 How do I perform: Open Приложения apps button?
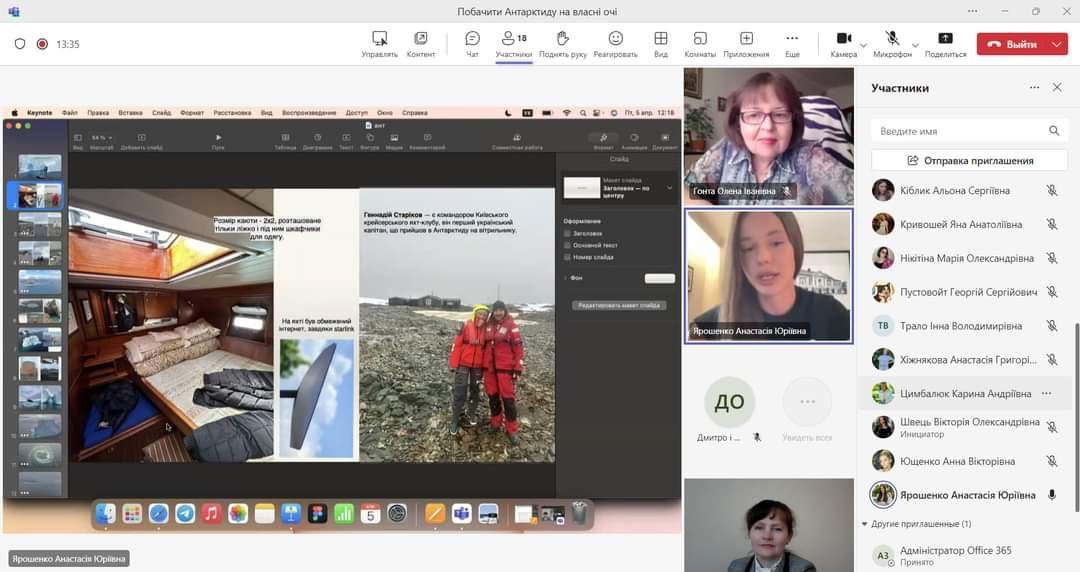[746, 43]
